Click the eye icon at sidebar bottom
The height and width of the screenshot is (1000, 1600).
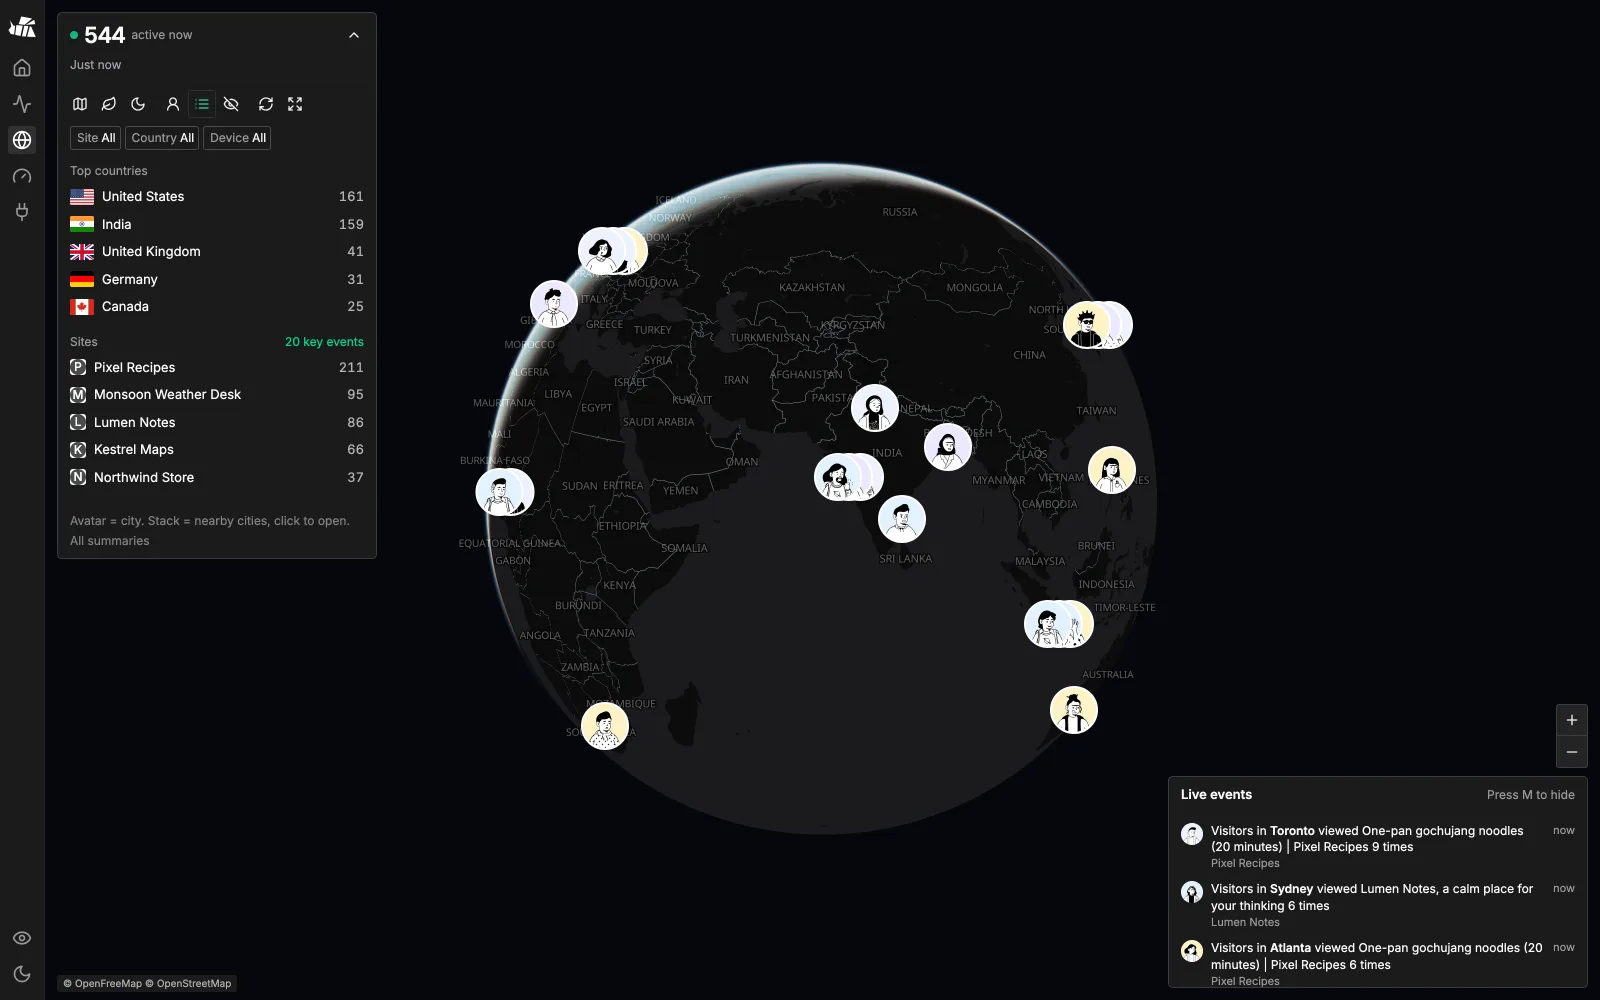tap(22, 938)
